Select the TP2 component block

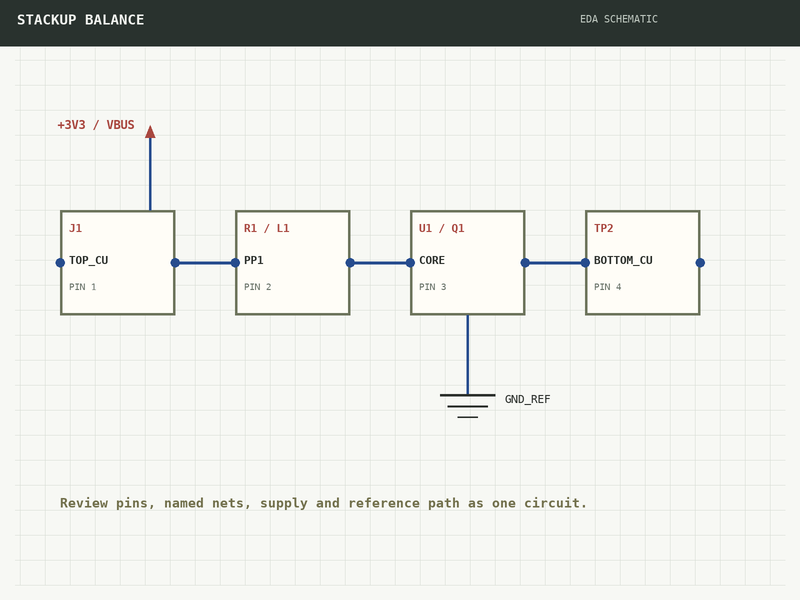point(643,263)
